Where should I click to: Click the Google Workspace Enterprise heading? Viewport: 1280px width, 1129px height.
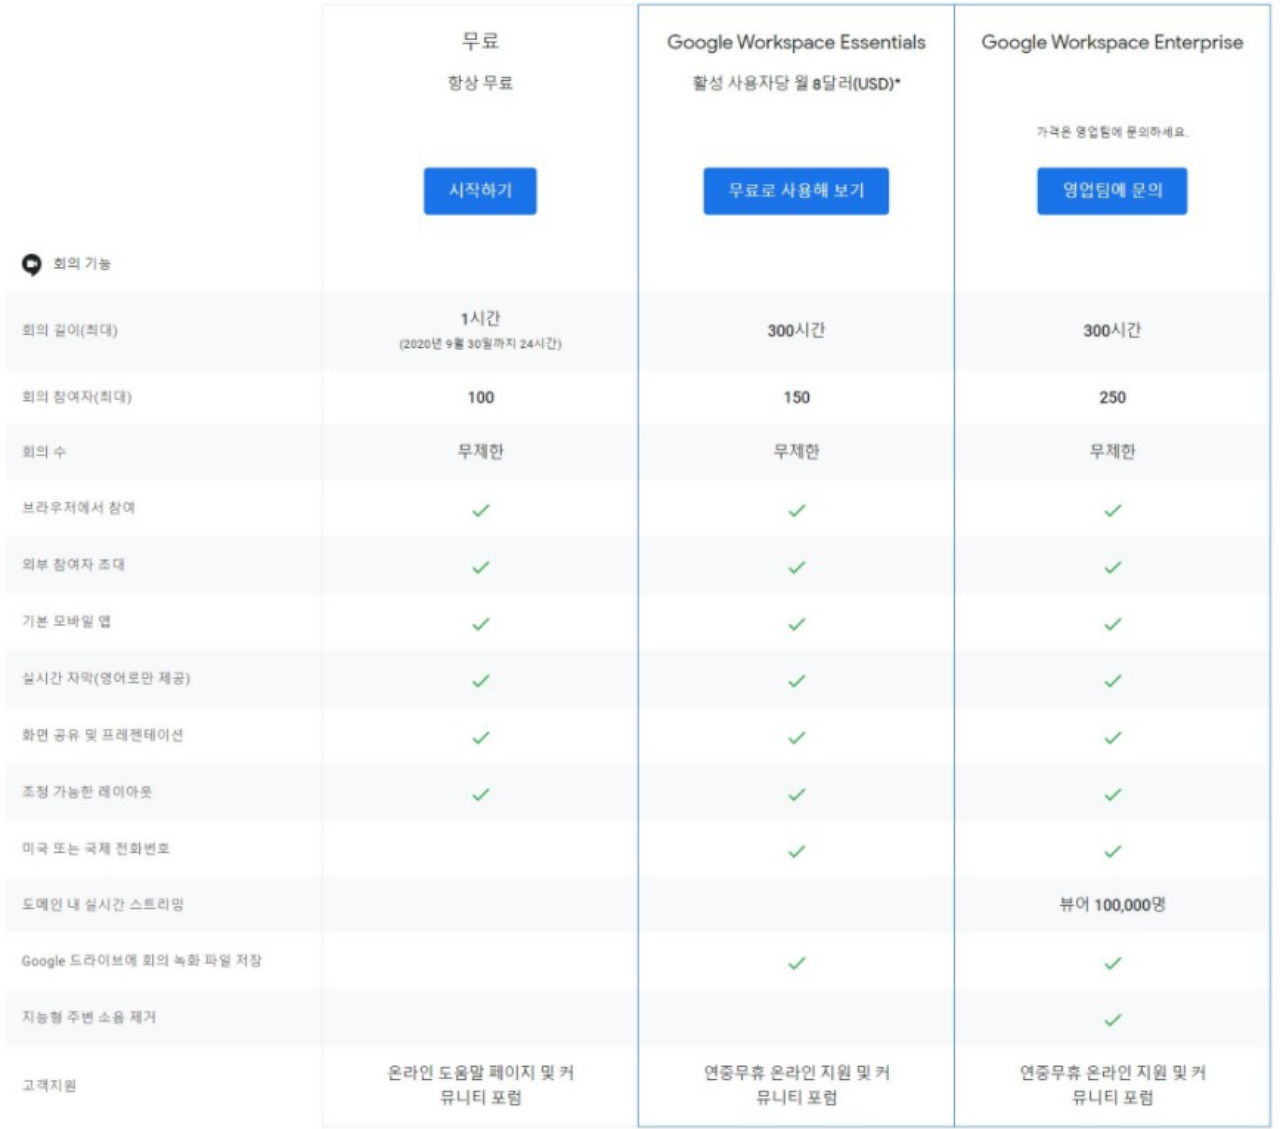1112,42
